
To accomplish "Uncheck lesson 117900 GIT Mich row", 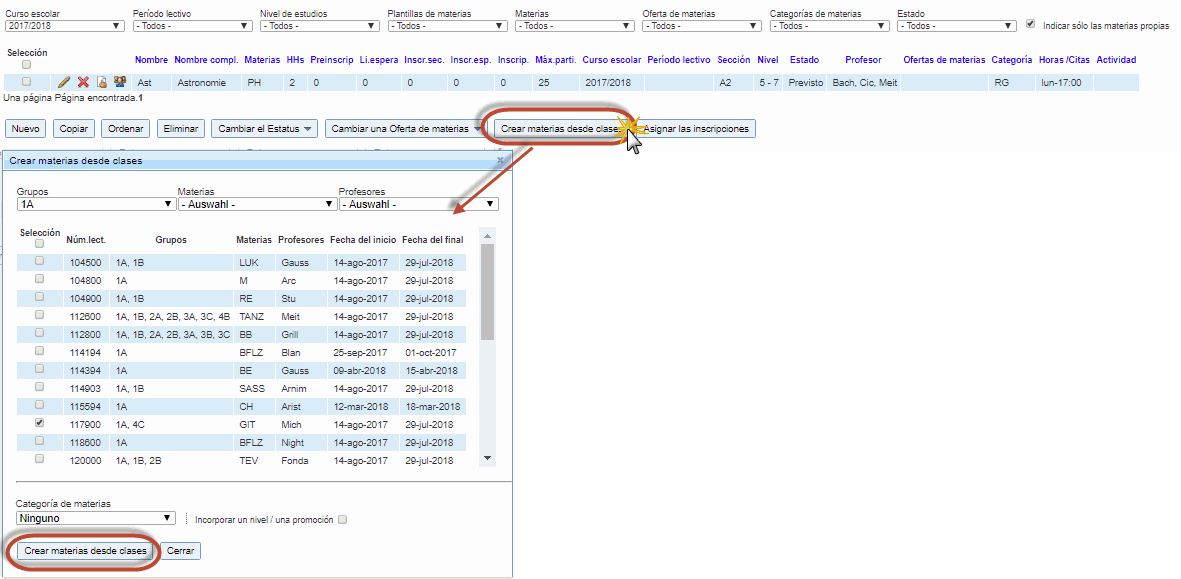I will pos(40,423).
